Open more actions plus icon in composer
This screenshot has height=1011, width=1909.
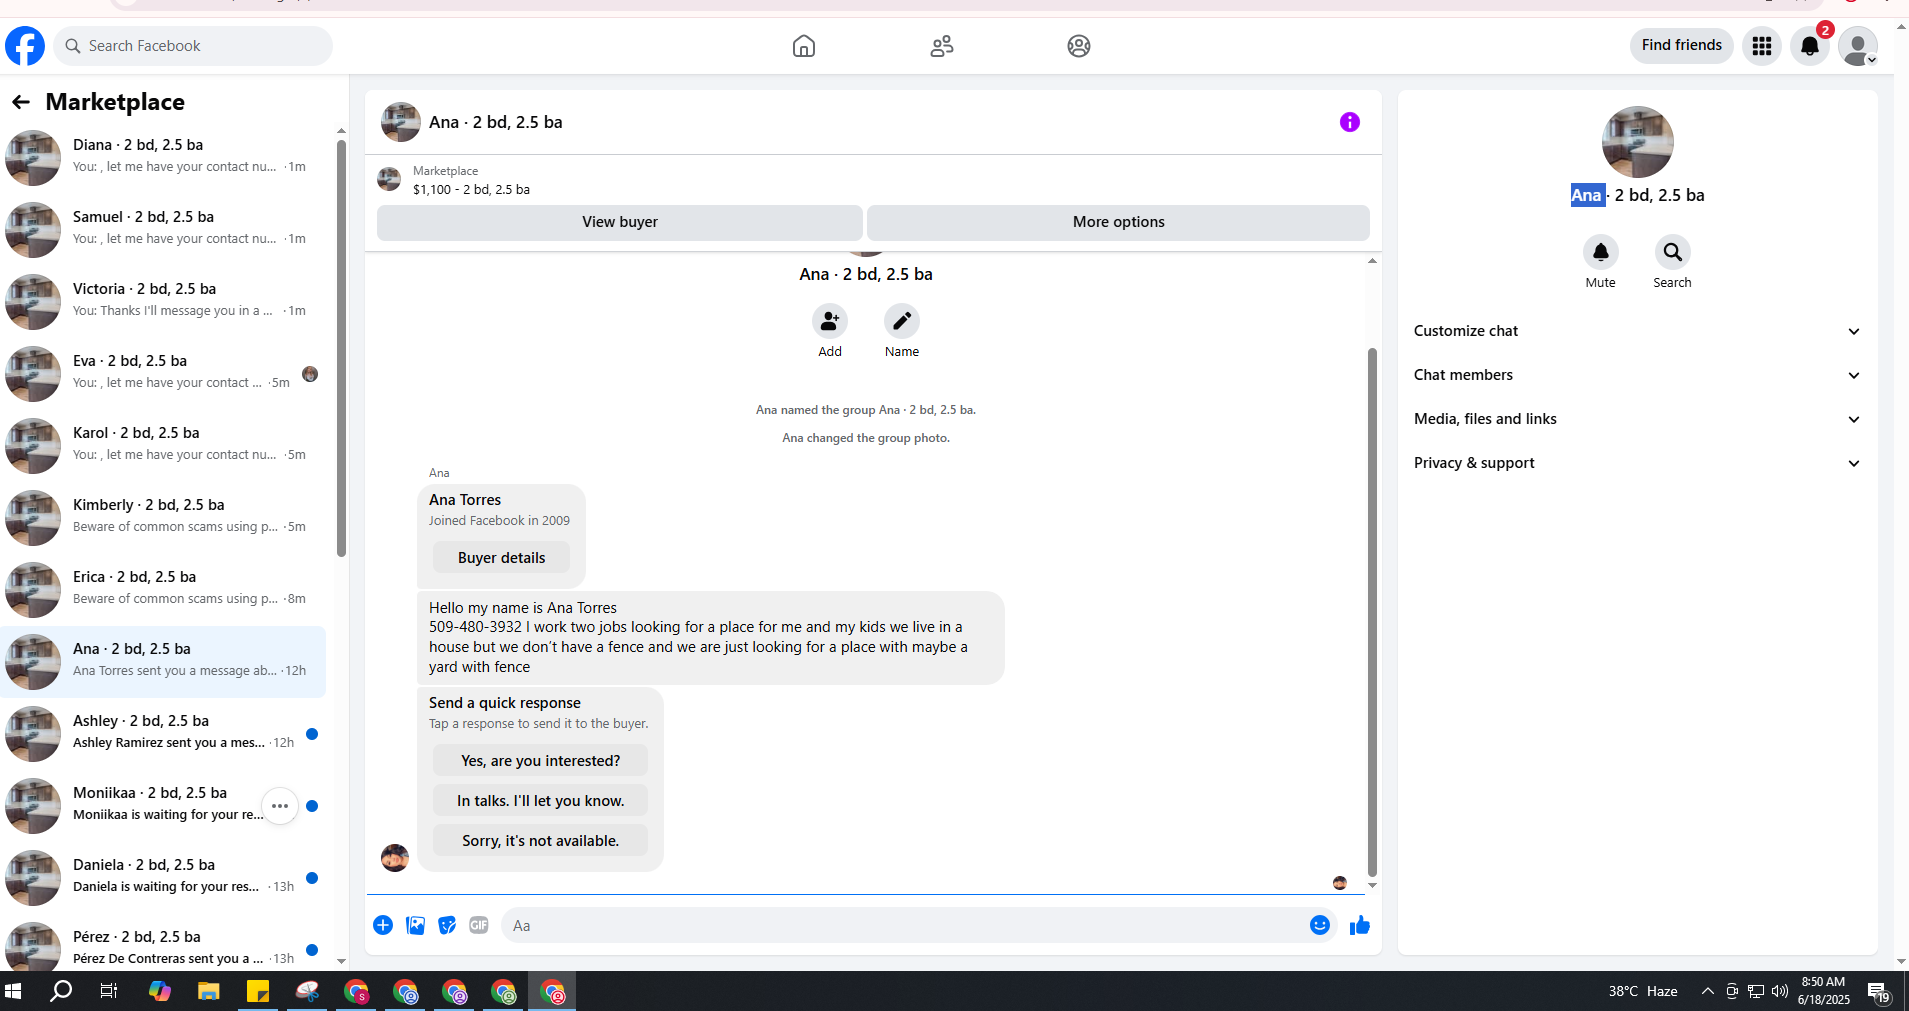point(383,925)
